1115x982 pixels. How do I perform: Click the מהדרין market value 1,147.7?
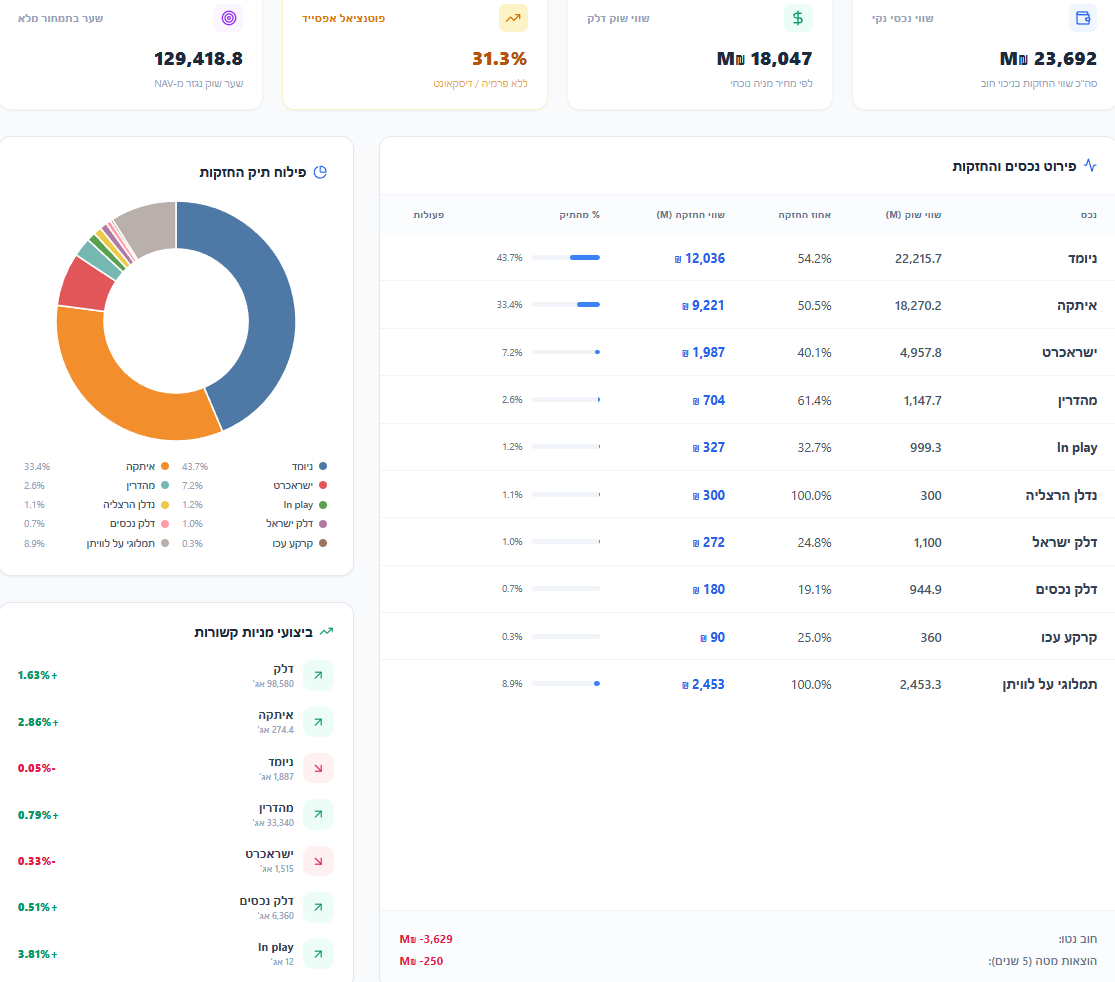click(922, 400)
